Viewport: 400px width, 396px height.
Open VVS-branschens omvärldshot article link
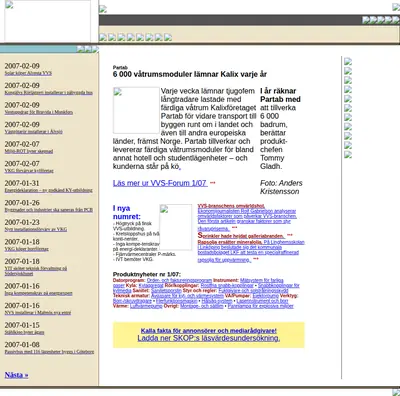click(x=231, y=206)
